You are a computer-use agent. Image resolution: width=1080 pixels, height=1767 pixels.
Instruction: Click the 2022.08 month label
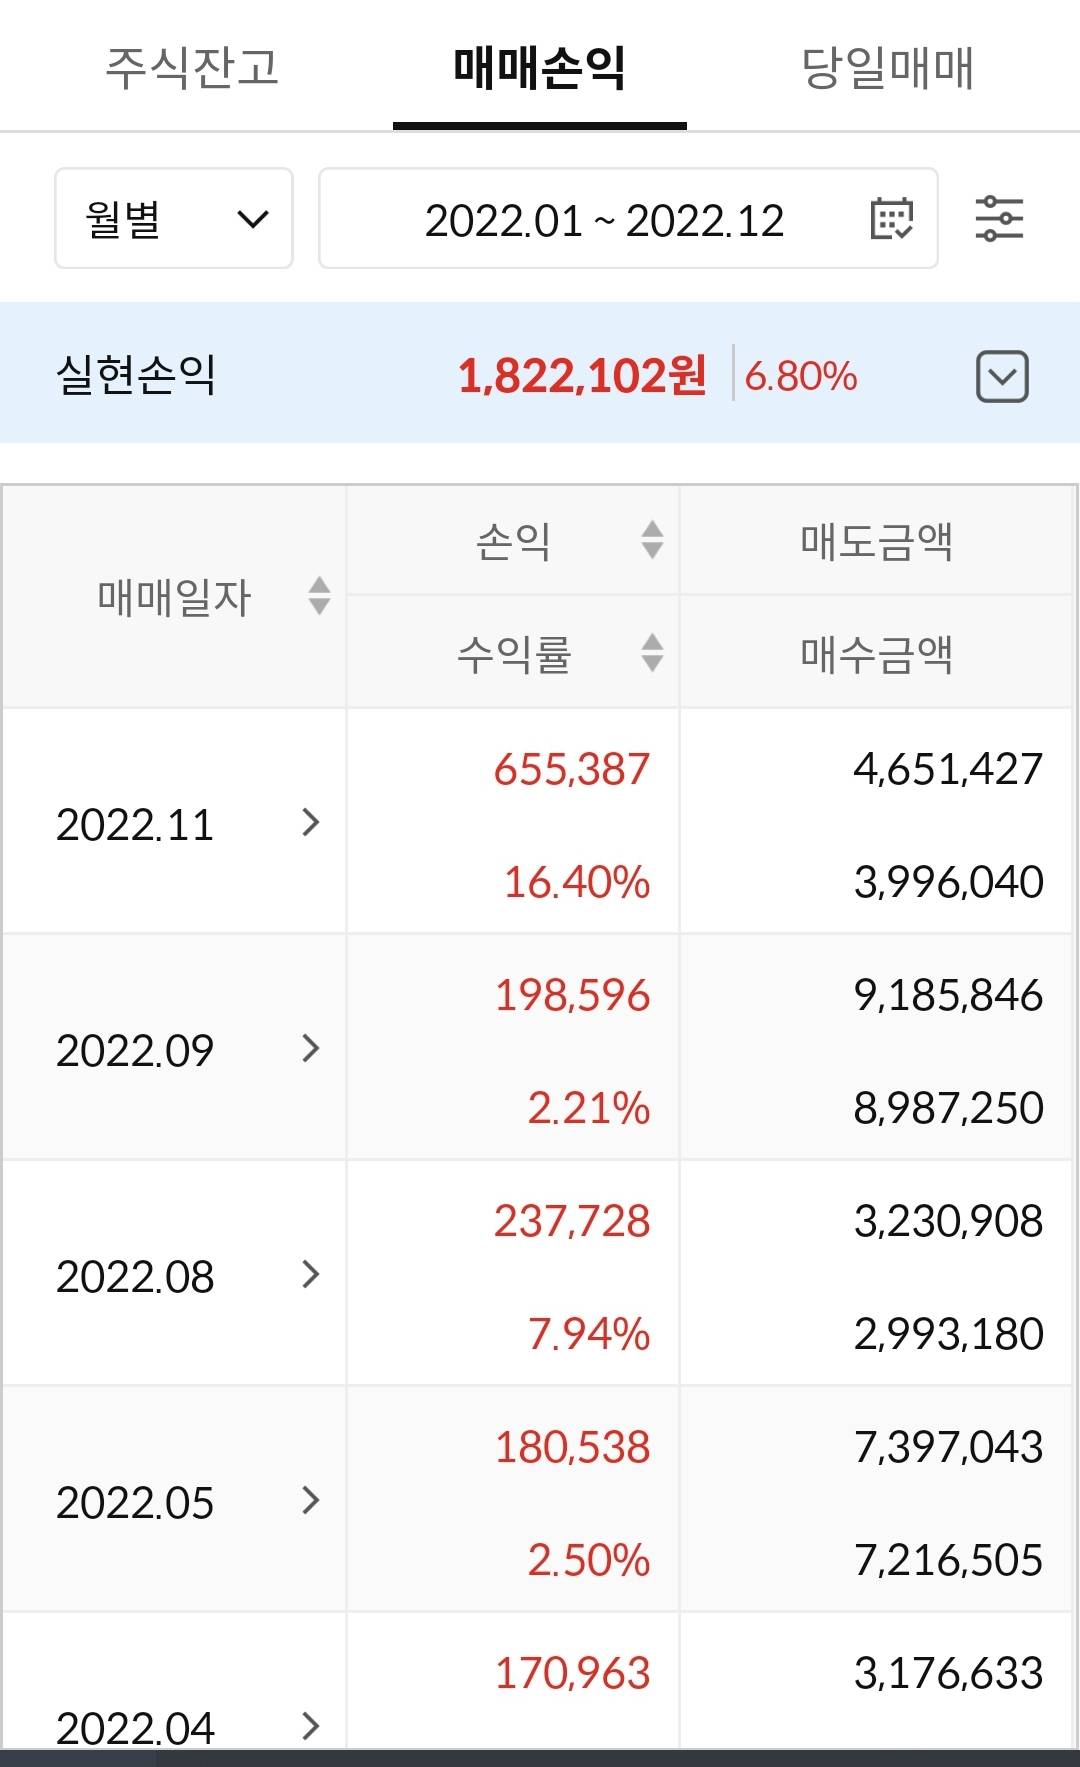[135, 1277]
